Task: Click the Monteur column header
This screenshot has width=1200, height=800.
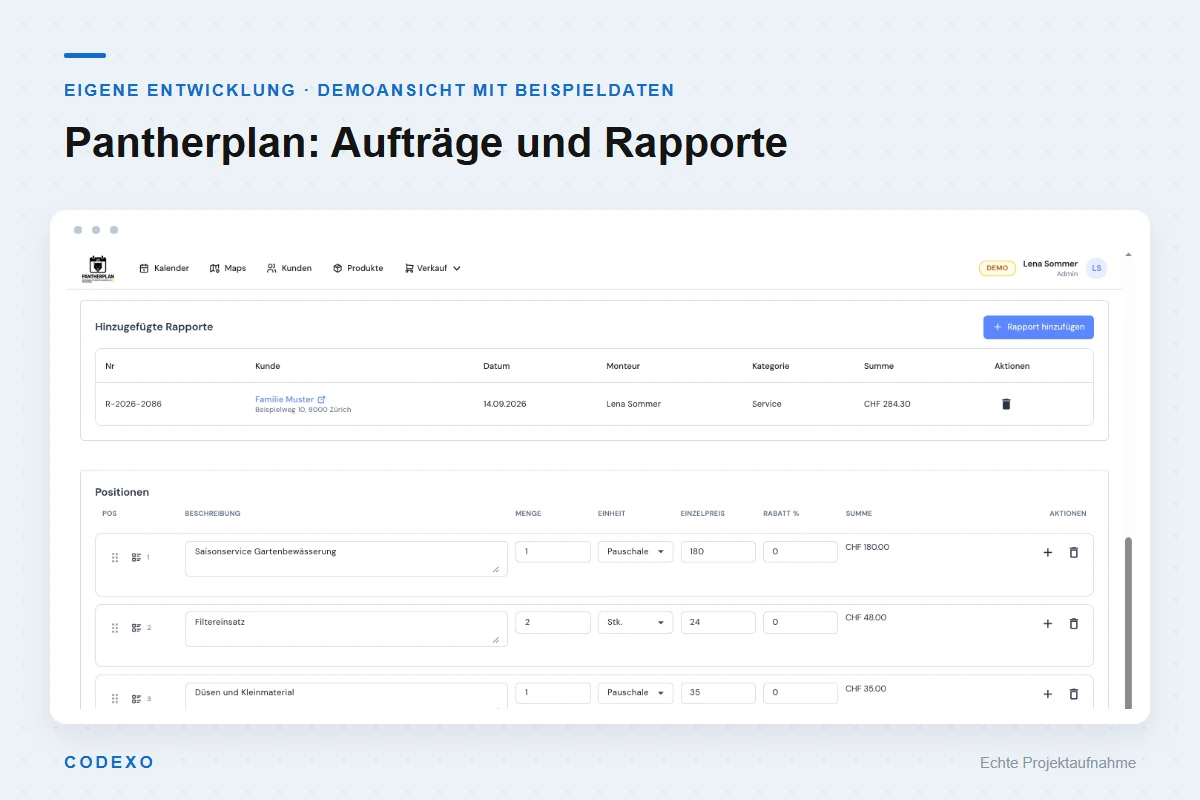Action: point(622,366)
